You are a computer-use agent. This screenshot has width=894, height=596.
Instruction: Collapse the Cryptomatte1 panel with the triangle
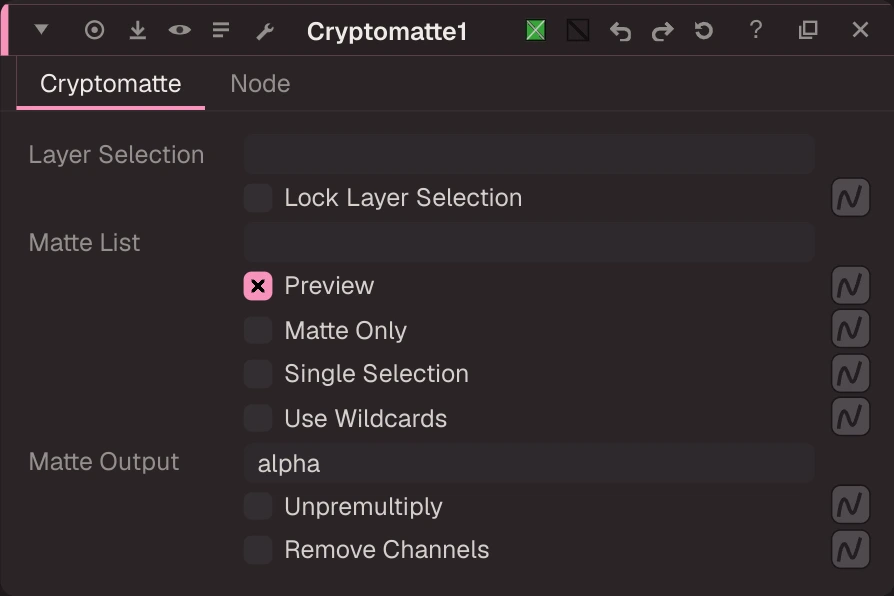pos(41,29)
